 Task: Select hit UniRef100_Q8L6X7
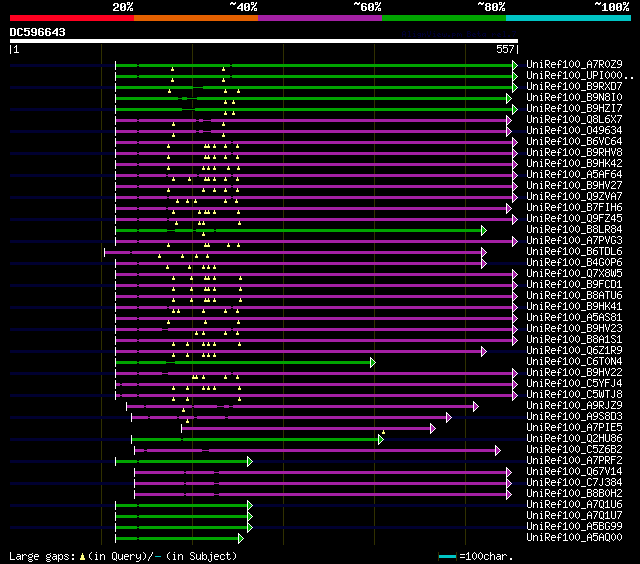(x=574, y=120)
